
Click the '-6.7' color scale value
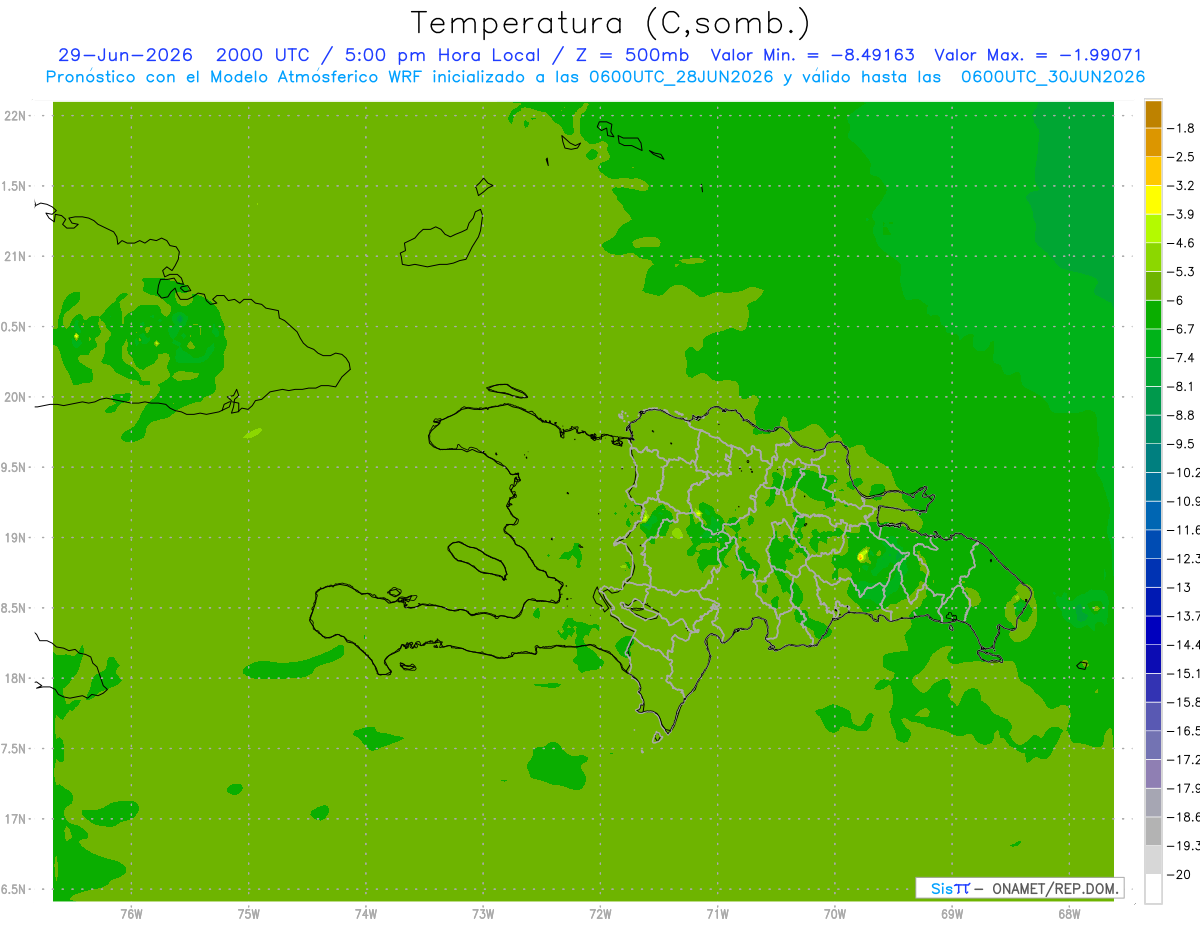(x=1182, y=329)
